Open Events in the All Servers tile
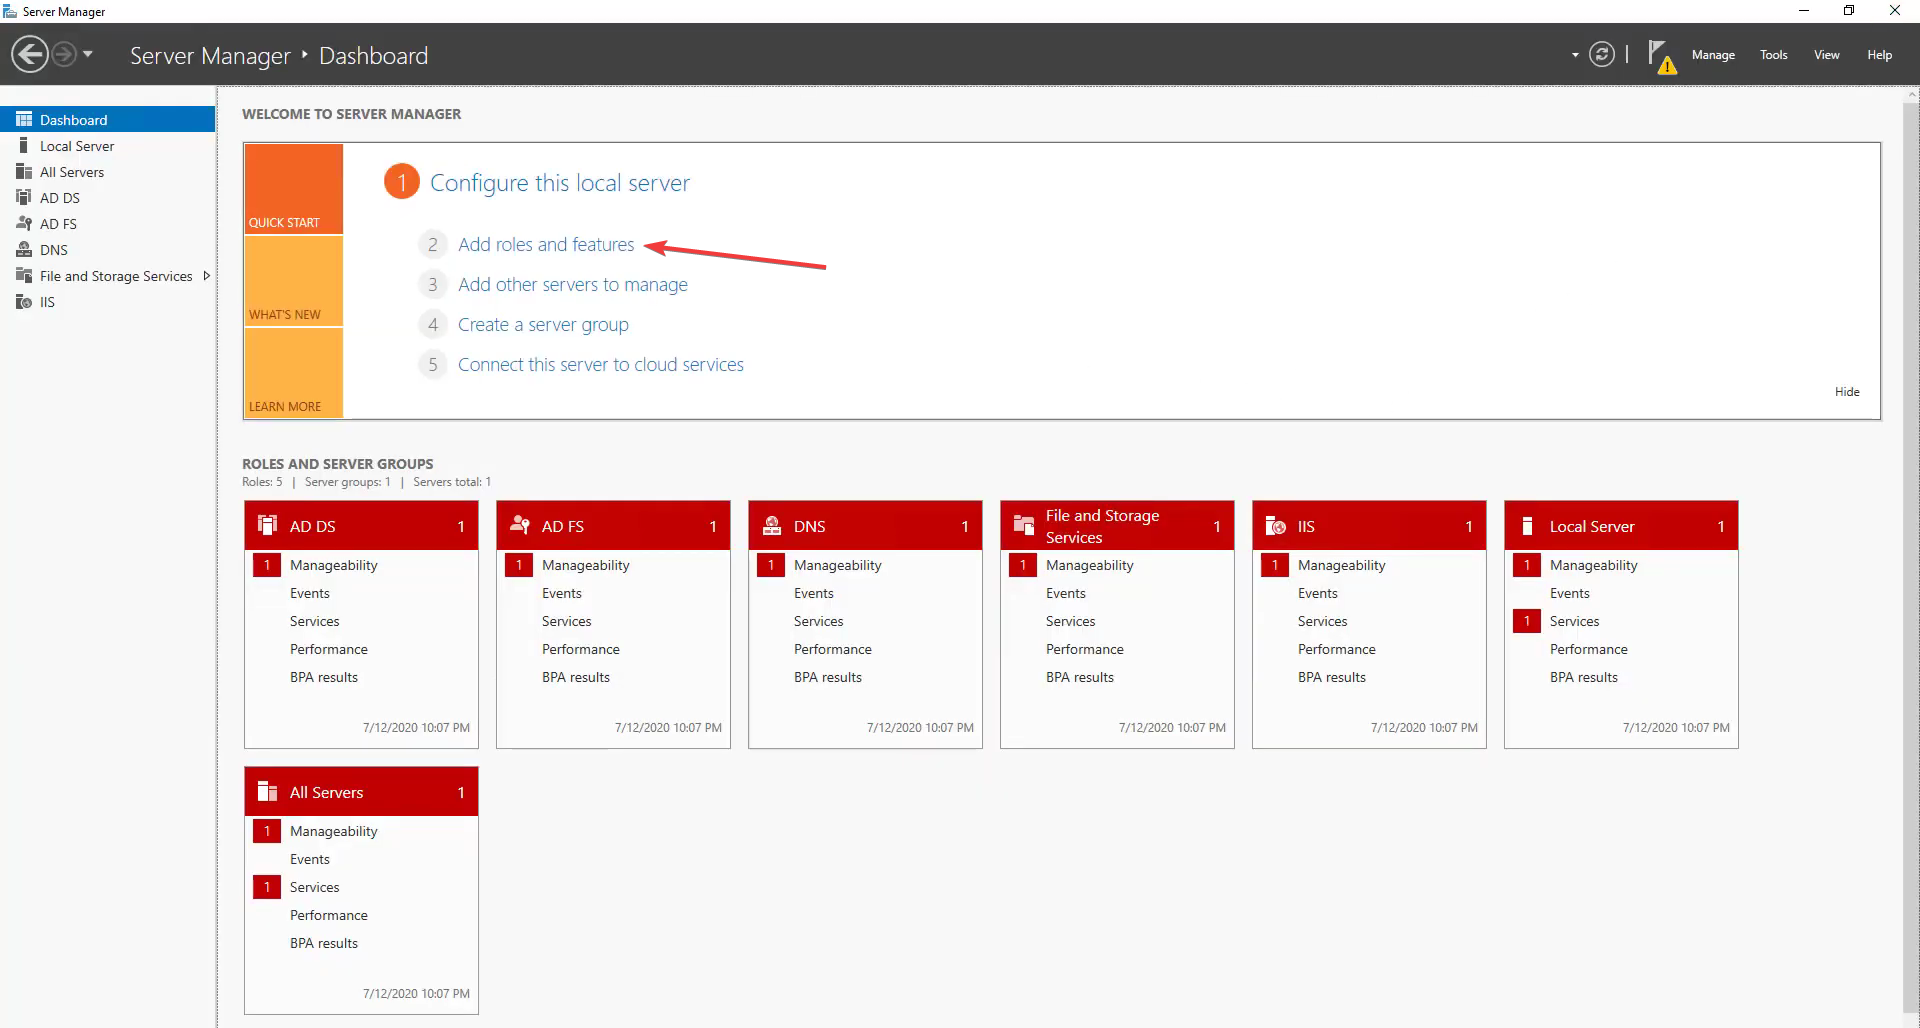The height and width of the screenshot is (1028, 1920). (x=310, y=859)
